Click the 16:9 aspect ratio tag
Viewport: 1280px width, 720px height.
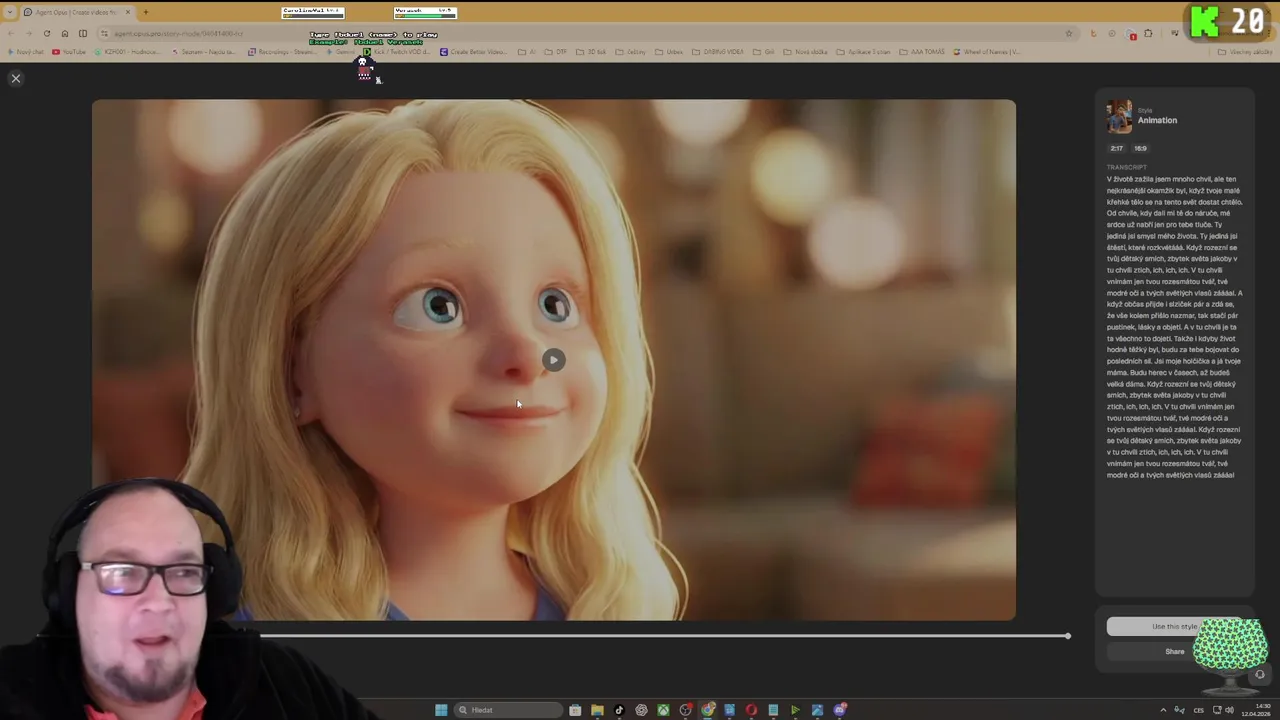(x=1140, y=148)
